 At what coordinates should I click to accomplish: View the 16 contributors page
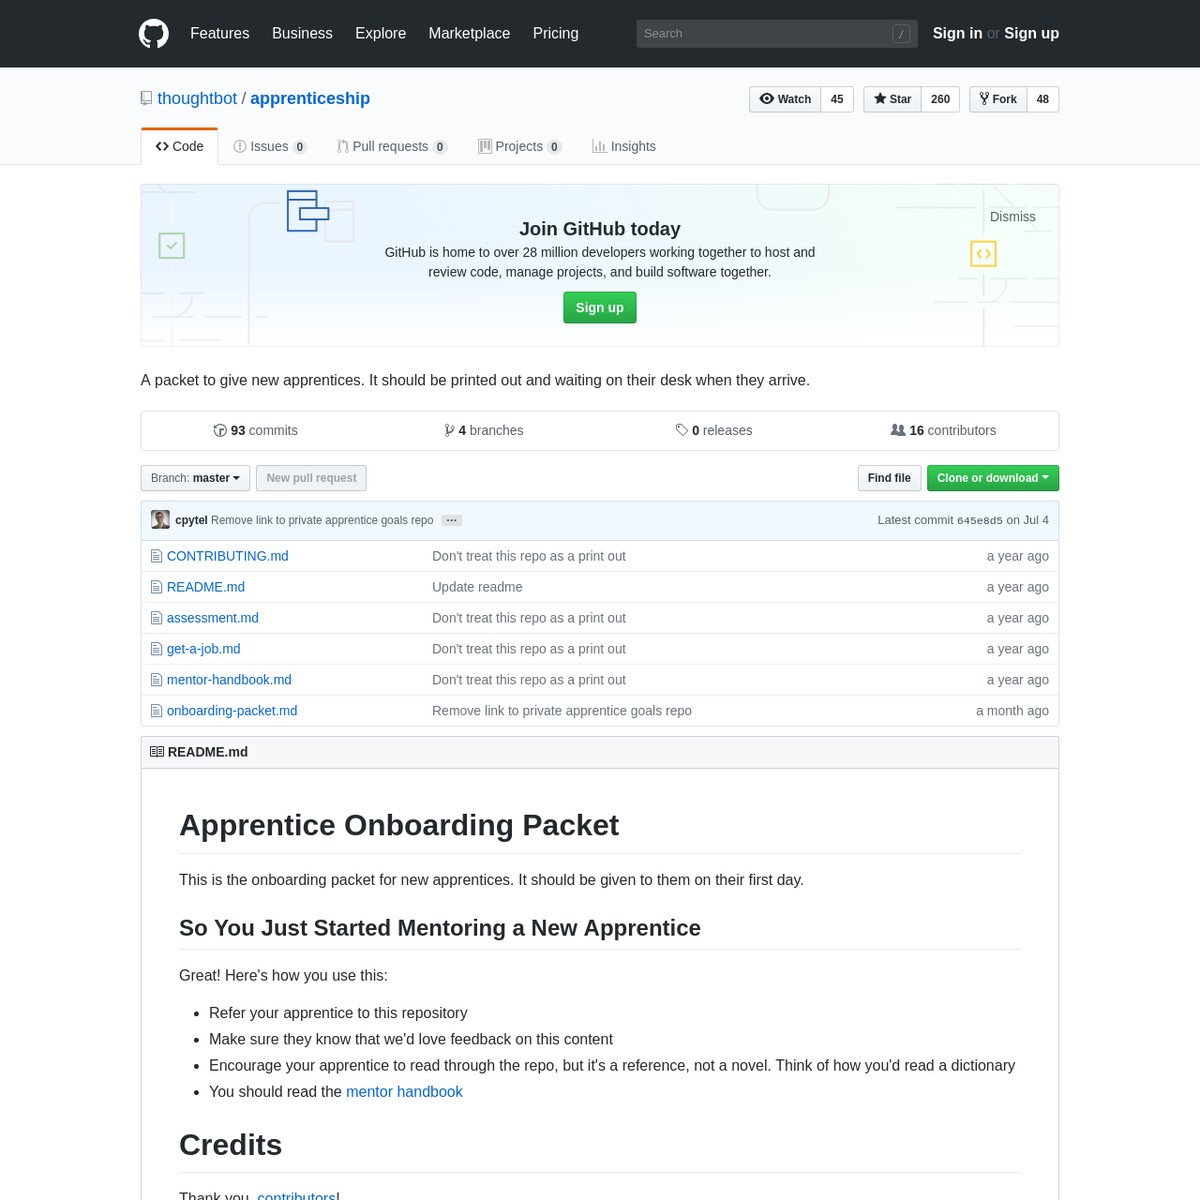(x=943, y=430)
